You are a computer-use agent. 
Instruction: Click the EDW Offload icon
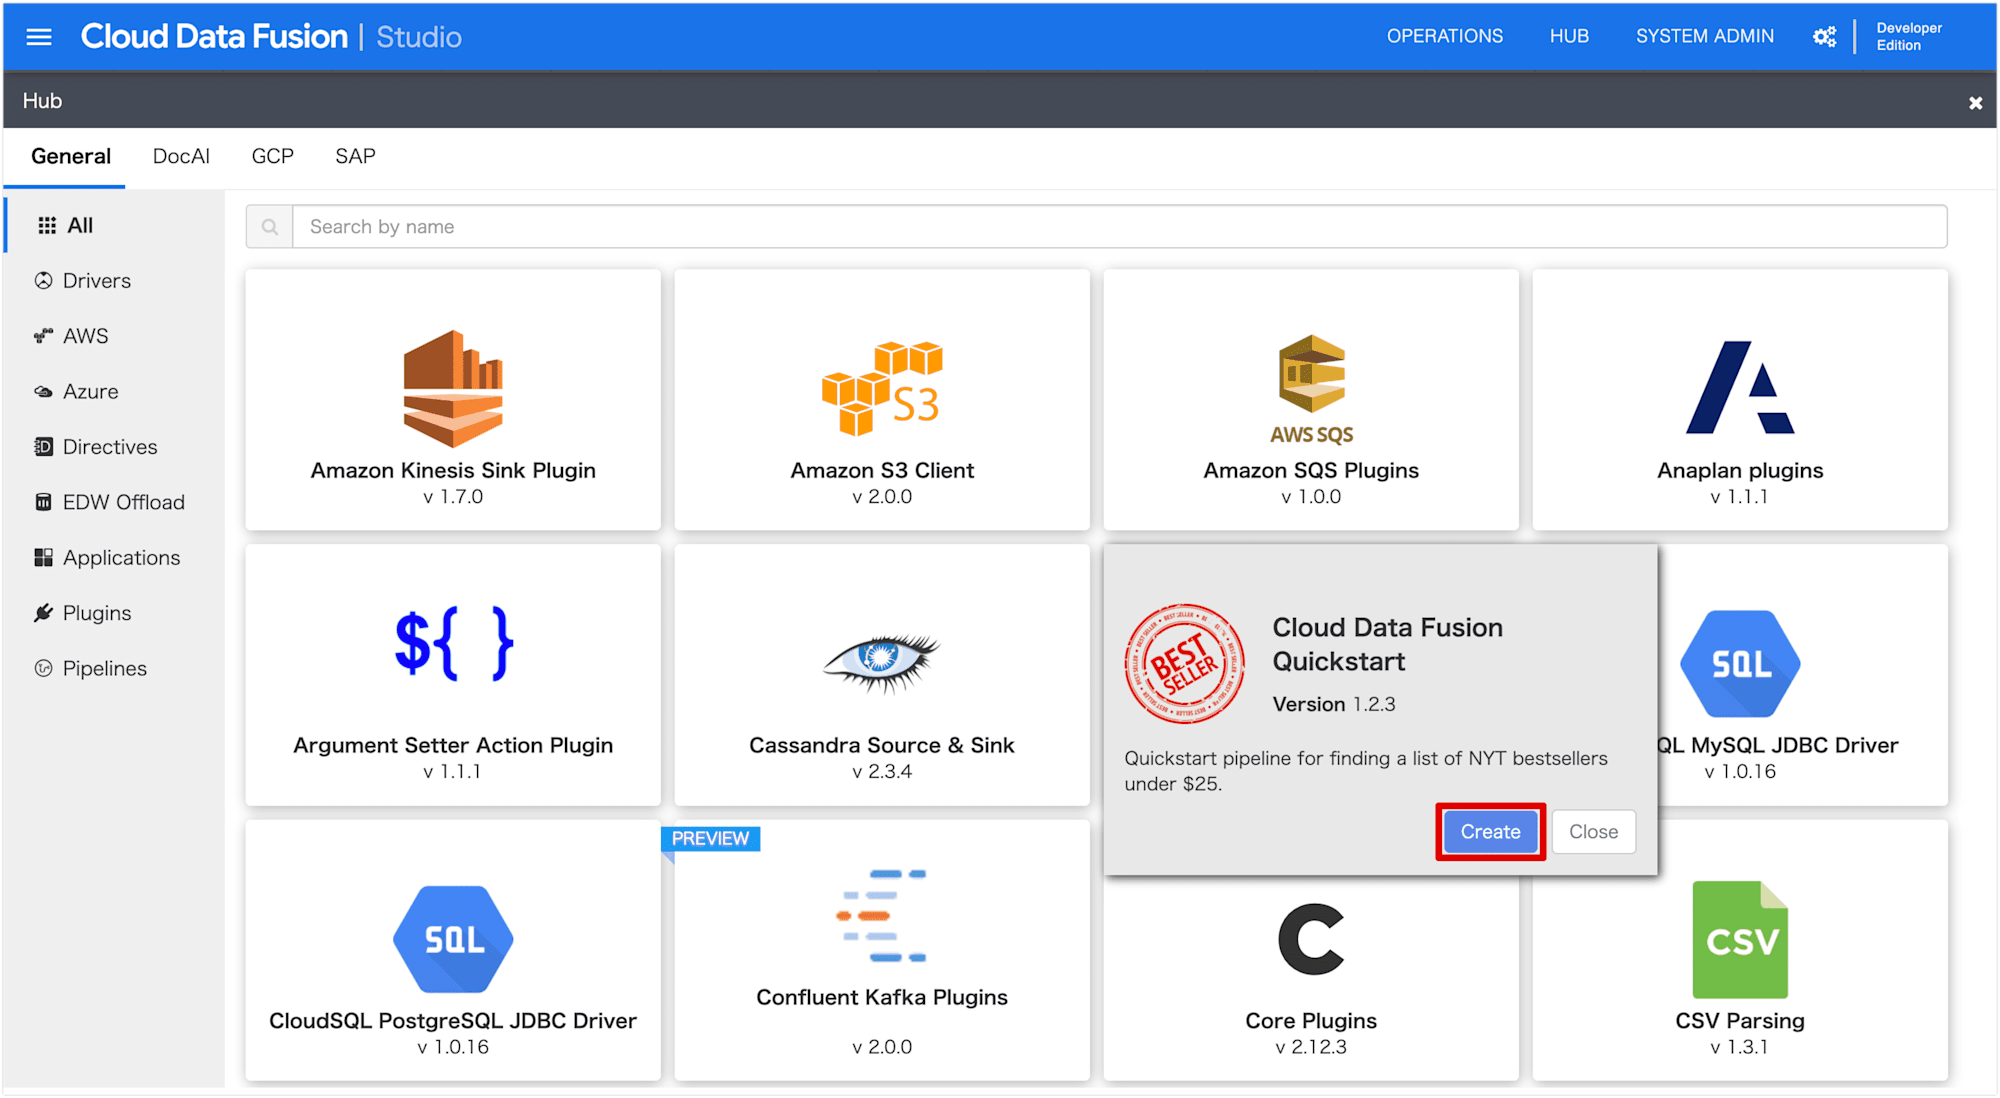pos(43,502)
